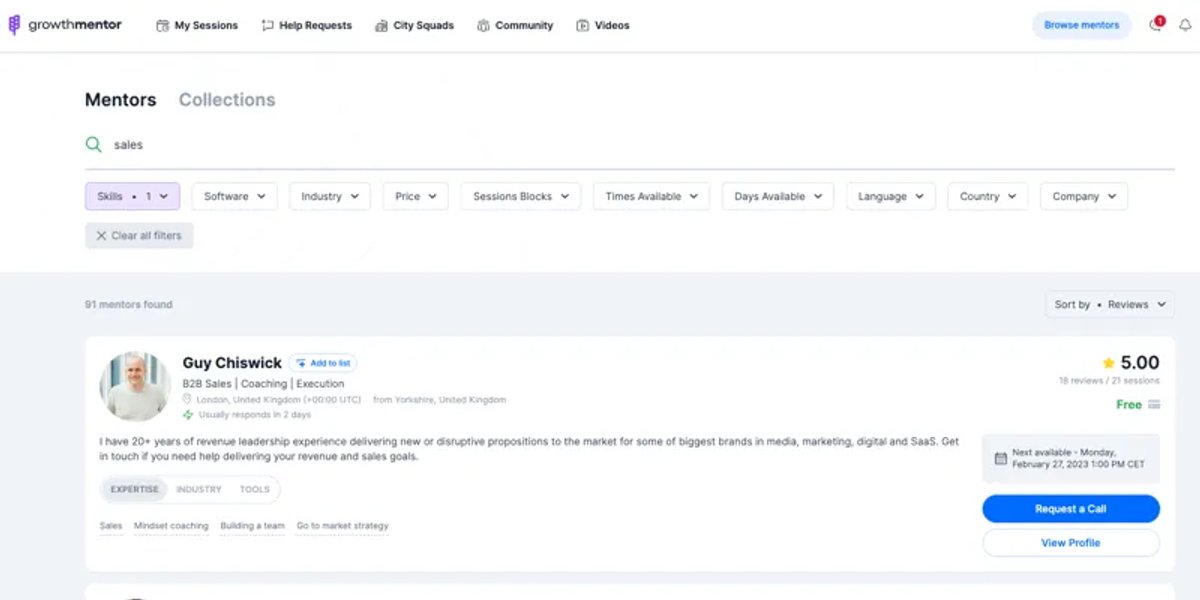Click the bell icon at far right
This screenshot has width=1200, height=600.
tap(1185, 25)
